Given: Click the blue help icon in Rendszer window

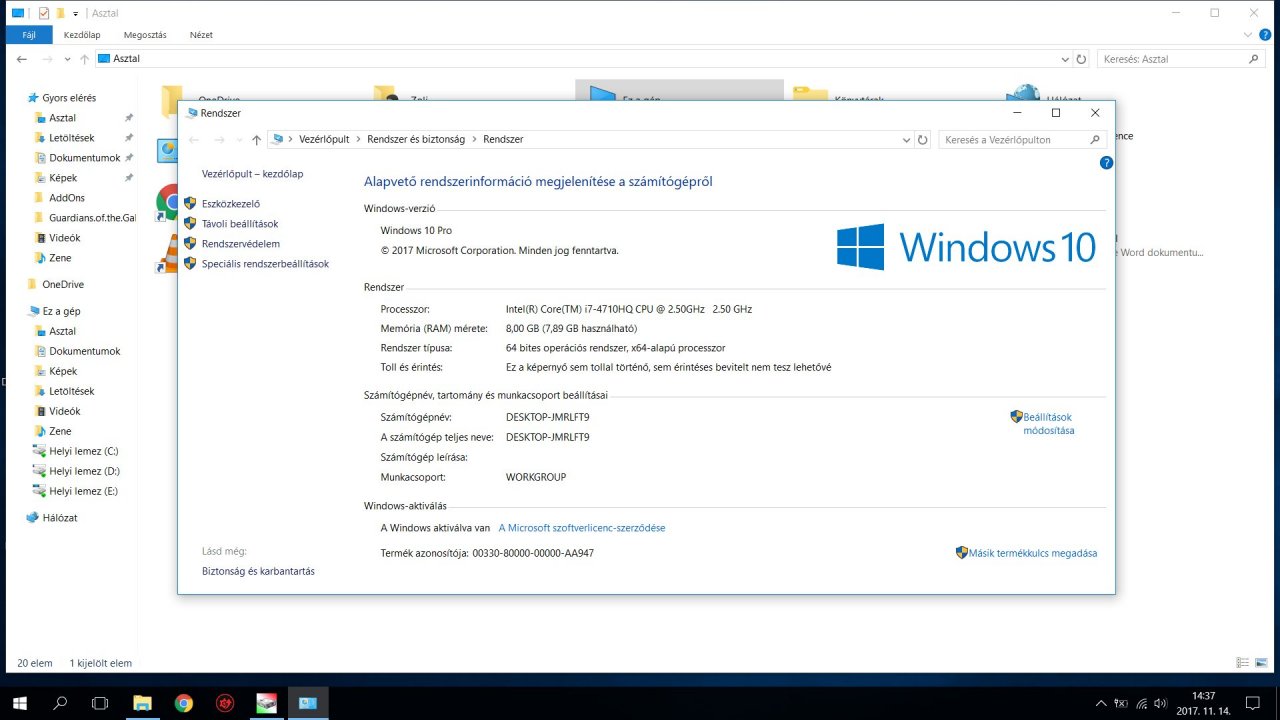Looking at the screenshot, I should click(1106, 162).
